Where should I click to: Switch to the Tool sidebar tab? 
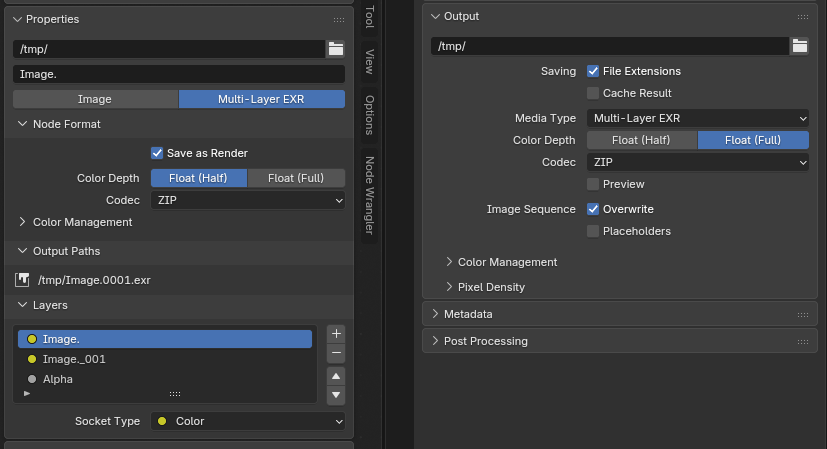point(370,16)
